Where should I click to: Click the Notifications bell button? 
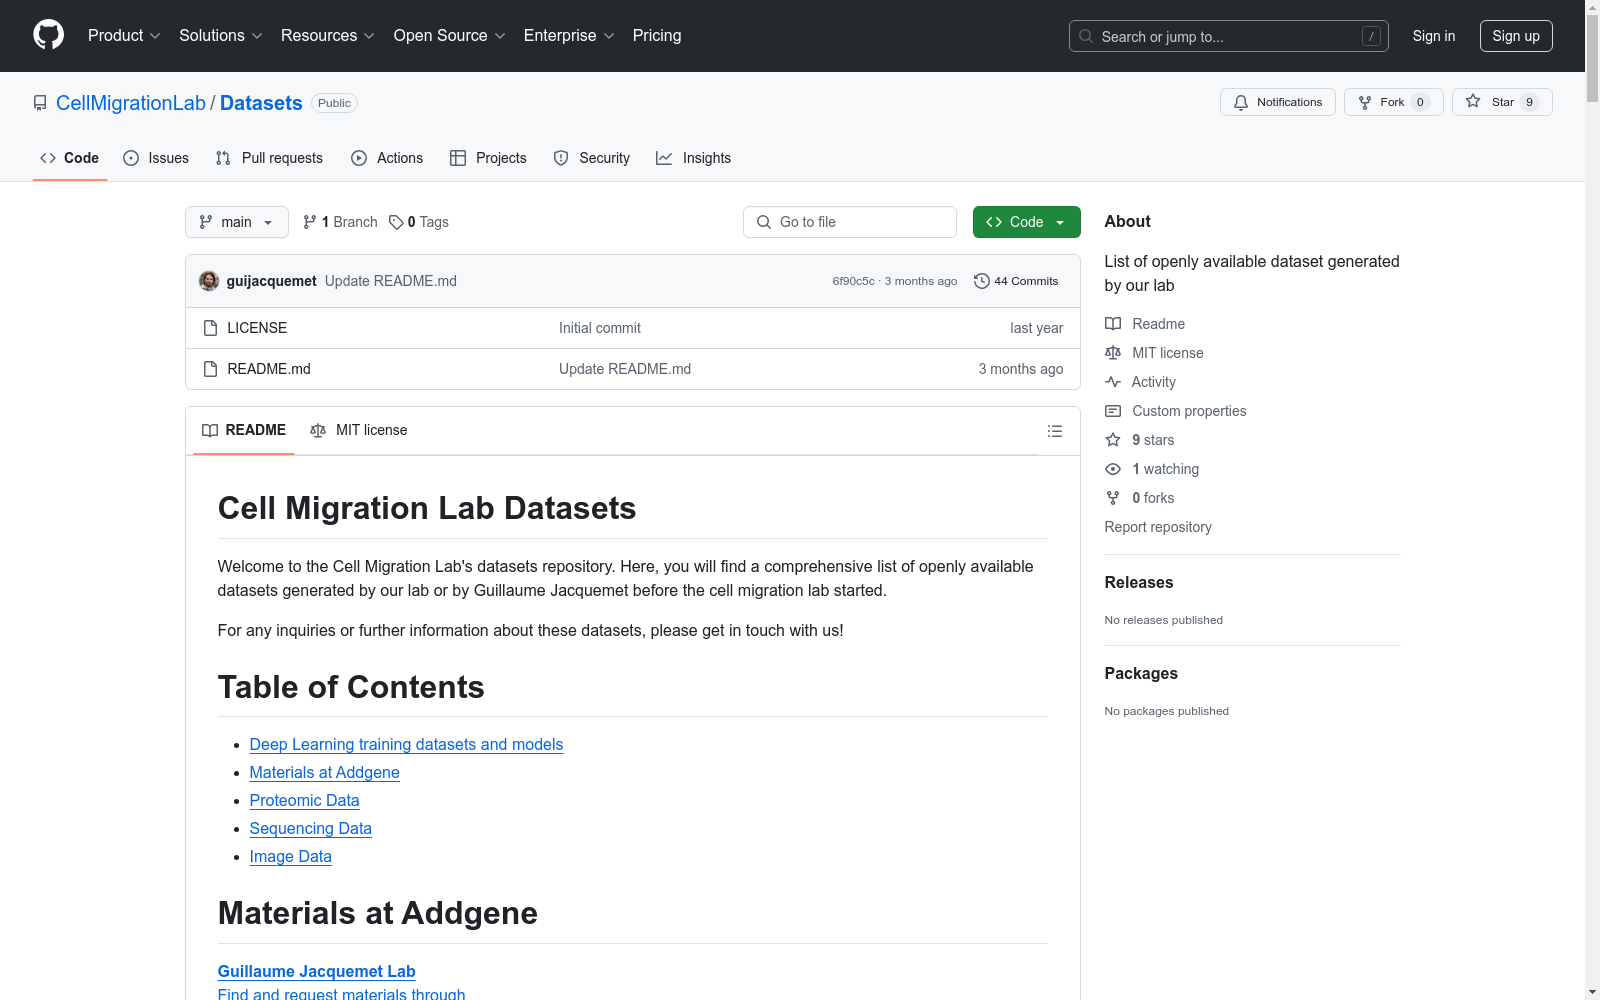pyautogui.click(x=1278, y=102)
